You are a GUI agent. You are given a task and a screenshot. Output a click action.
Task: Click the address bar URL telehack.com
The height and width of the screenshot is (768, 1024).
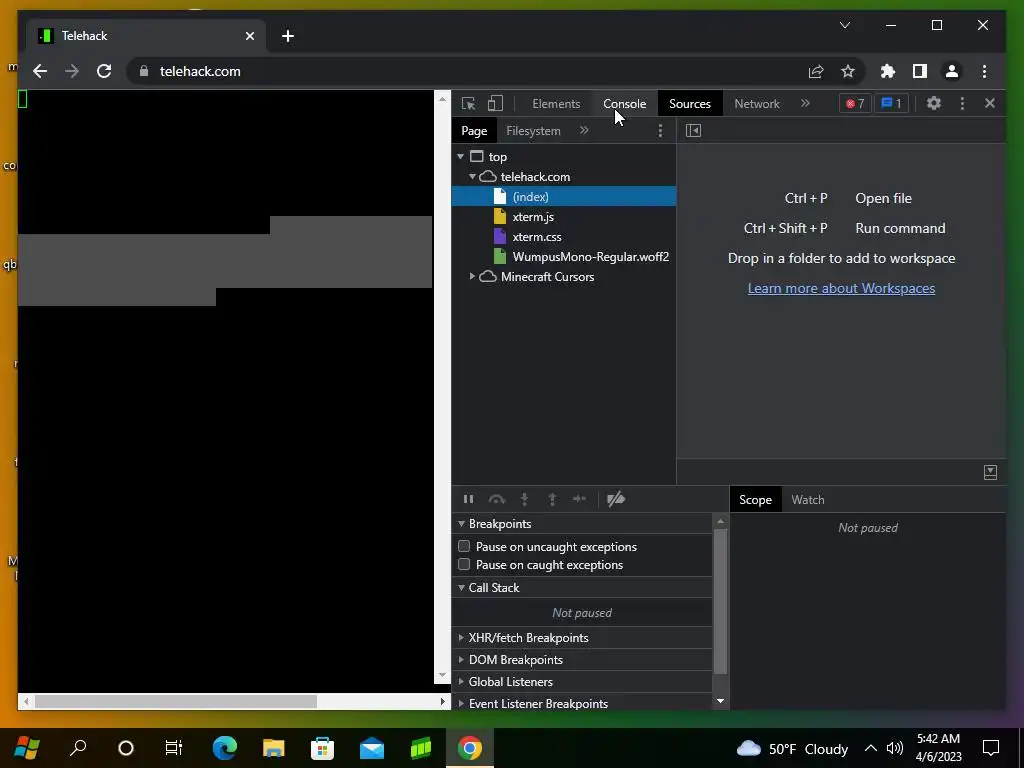coord(200,71)
